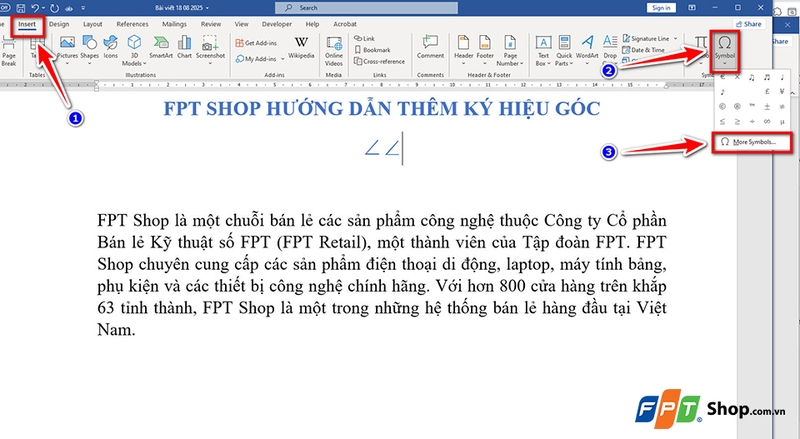
Task: Undo the last action
Action: [35, 8]
